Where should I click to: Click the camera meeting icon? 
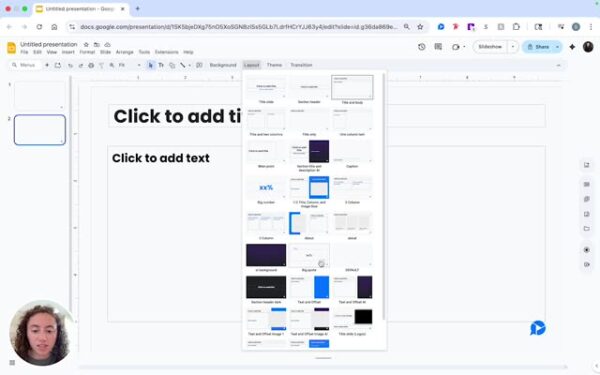455,47
